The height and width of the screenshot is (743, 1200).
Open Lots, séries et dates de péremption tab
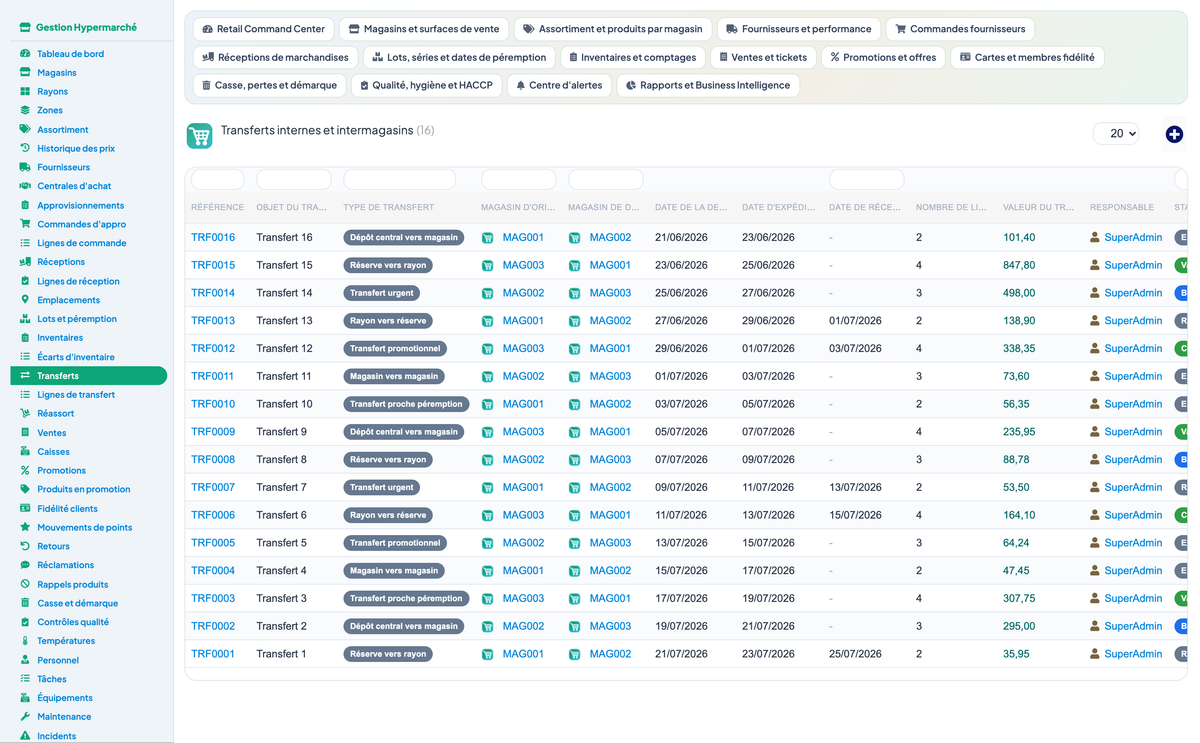pos(459,57)
